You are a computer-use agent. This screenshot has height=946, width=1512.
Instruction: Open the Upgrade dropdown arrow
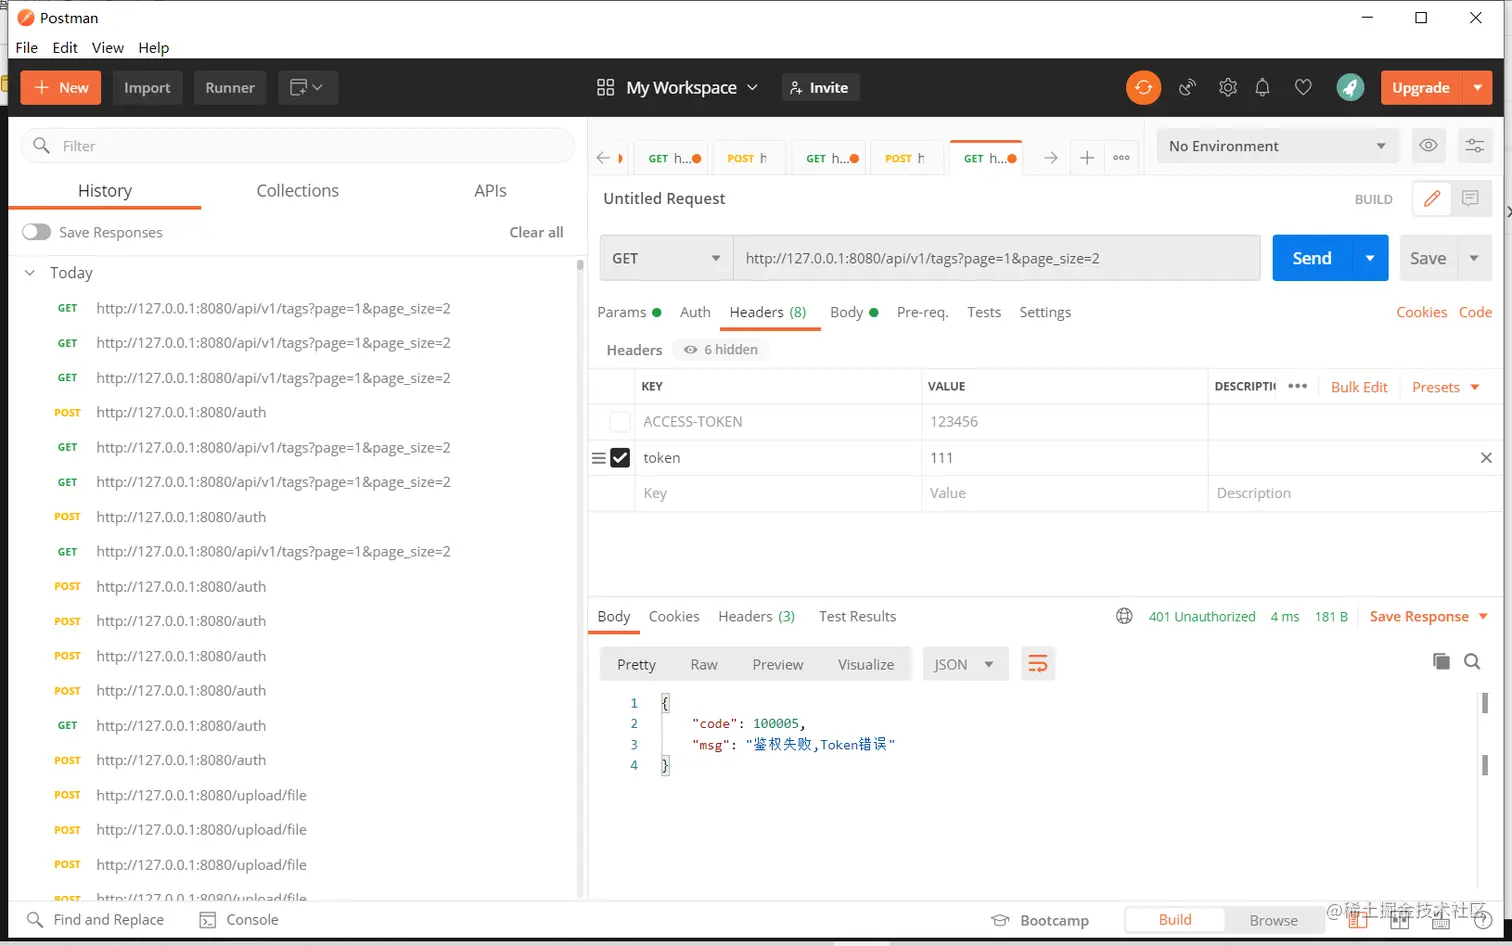pyautogui.click(x=1477, y=88)
